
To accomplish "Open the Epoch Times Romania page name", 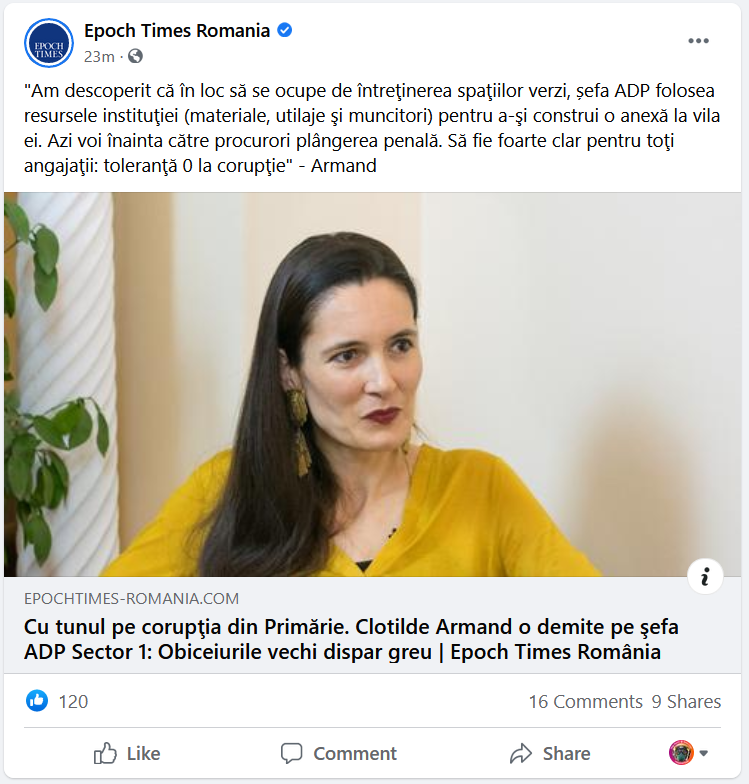I will click(x=177, y=30).
